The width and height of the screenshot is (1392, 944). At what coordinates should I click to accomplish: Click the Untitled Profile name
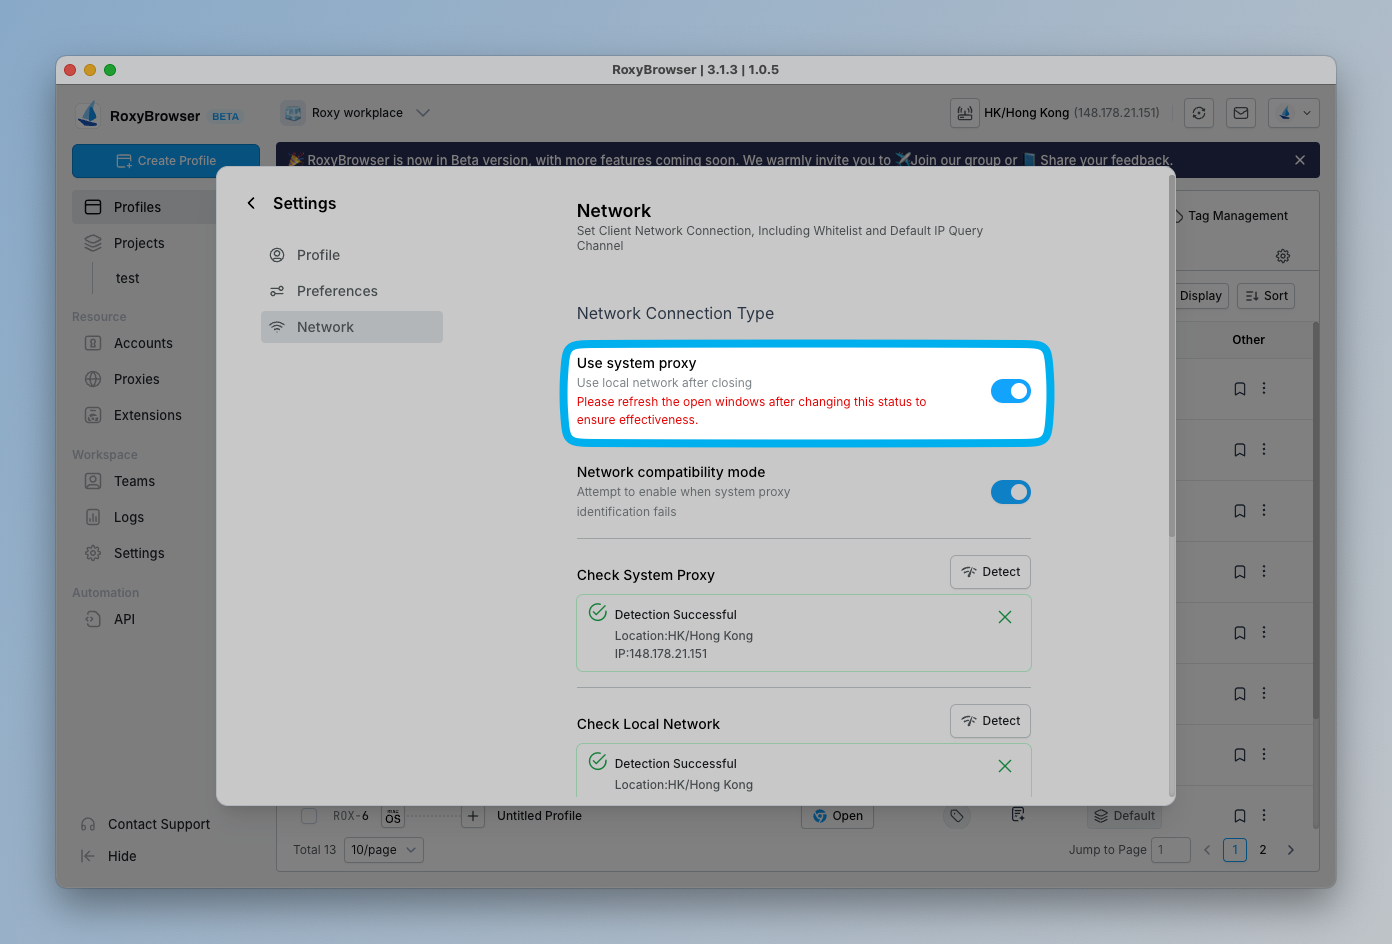(x=539, y=816)
